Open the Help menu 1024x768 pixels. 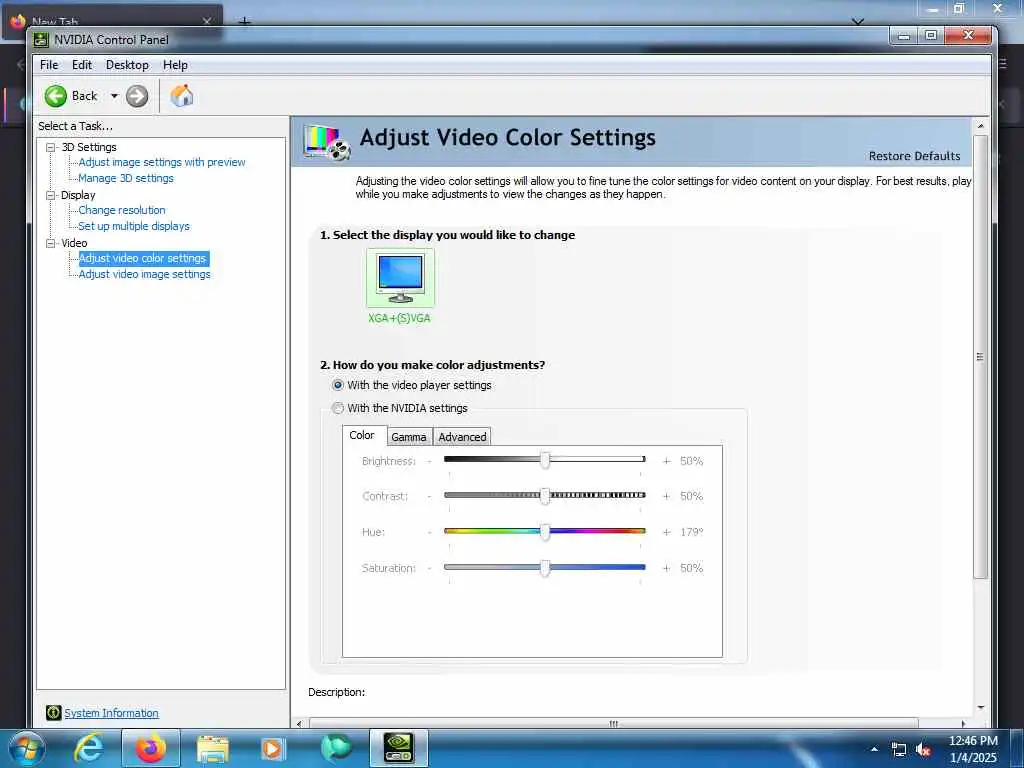pos(175,65)
